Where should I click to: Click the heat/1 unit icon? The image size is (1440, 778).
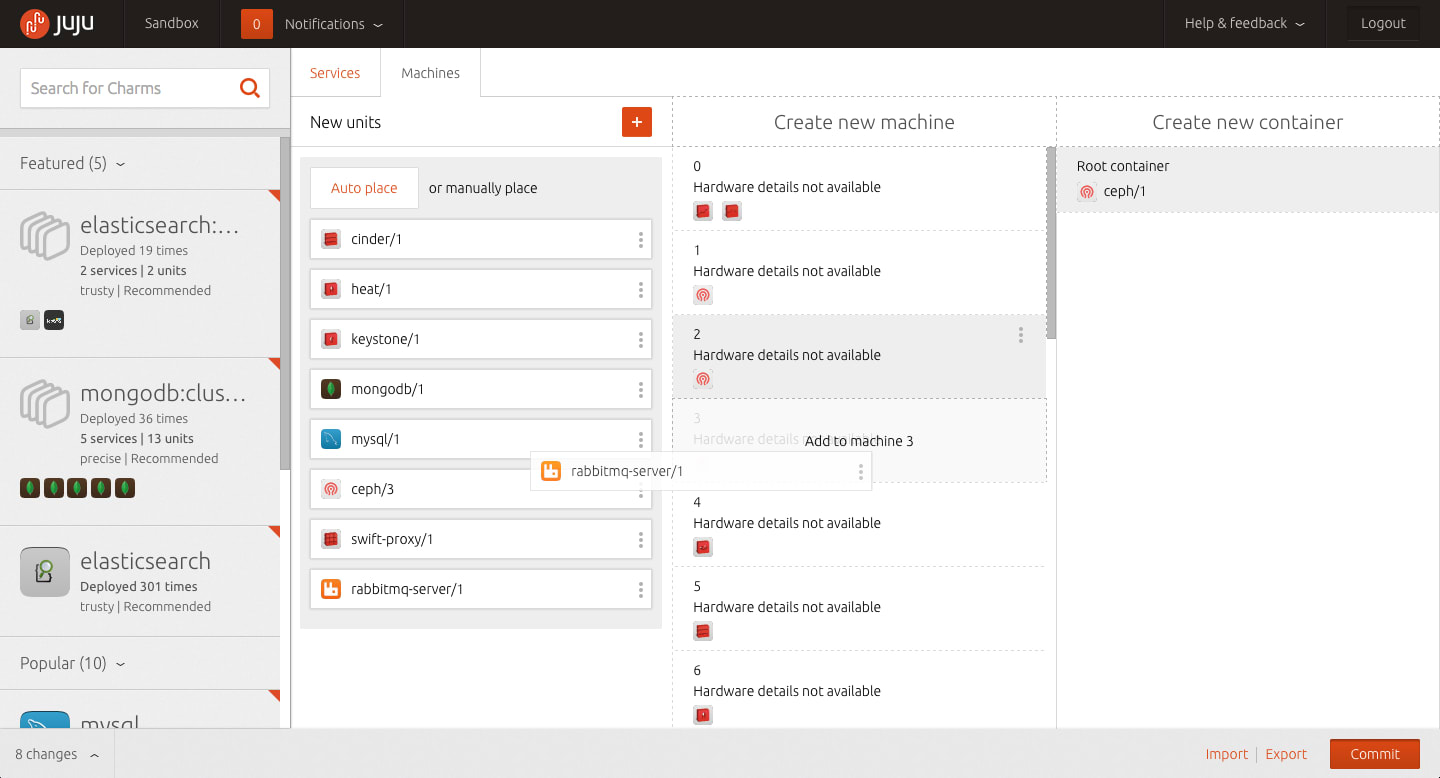331,289
